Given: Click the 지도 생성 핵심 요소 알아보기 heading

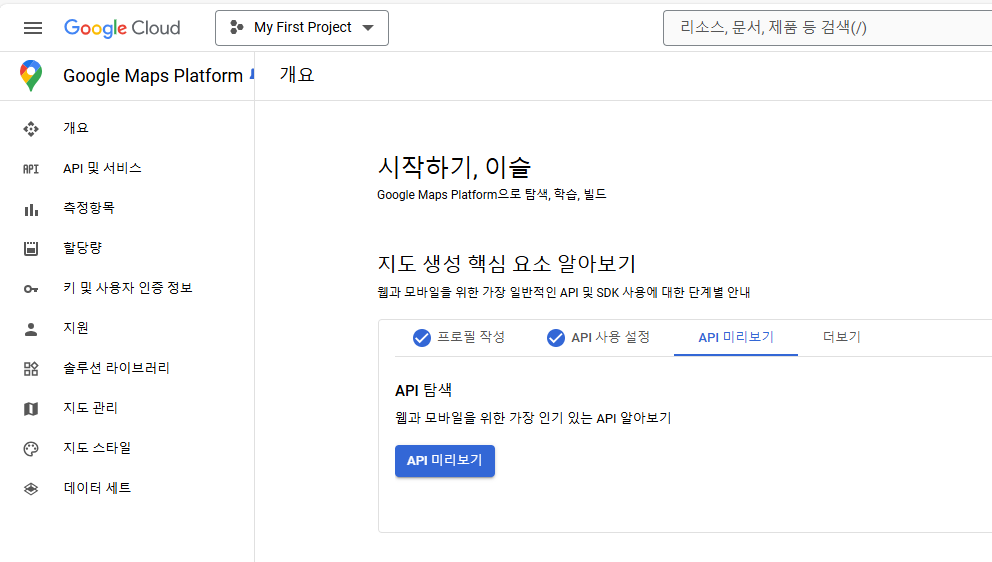Looking at the screenshot, I should point(507,263).
